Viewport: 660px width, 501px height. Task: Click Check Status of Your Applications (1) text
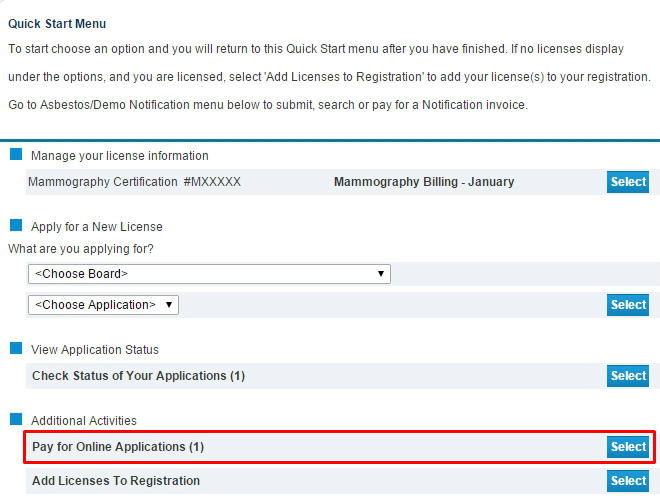point(138,376)
